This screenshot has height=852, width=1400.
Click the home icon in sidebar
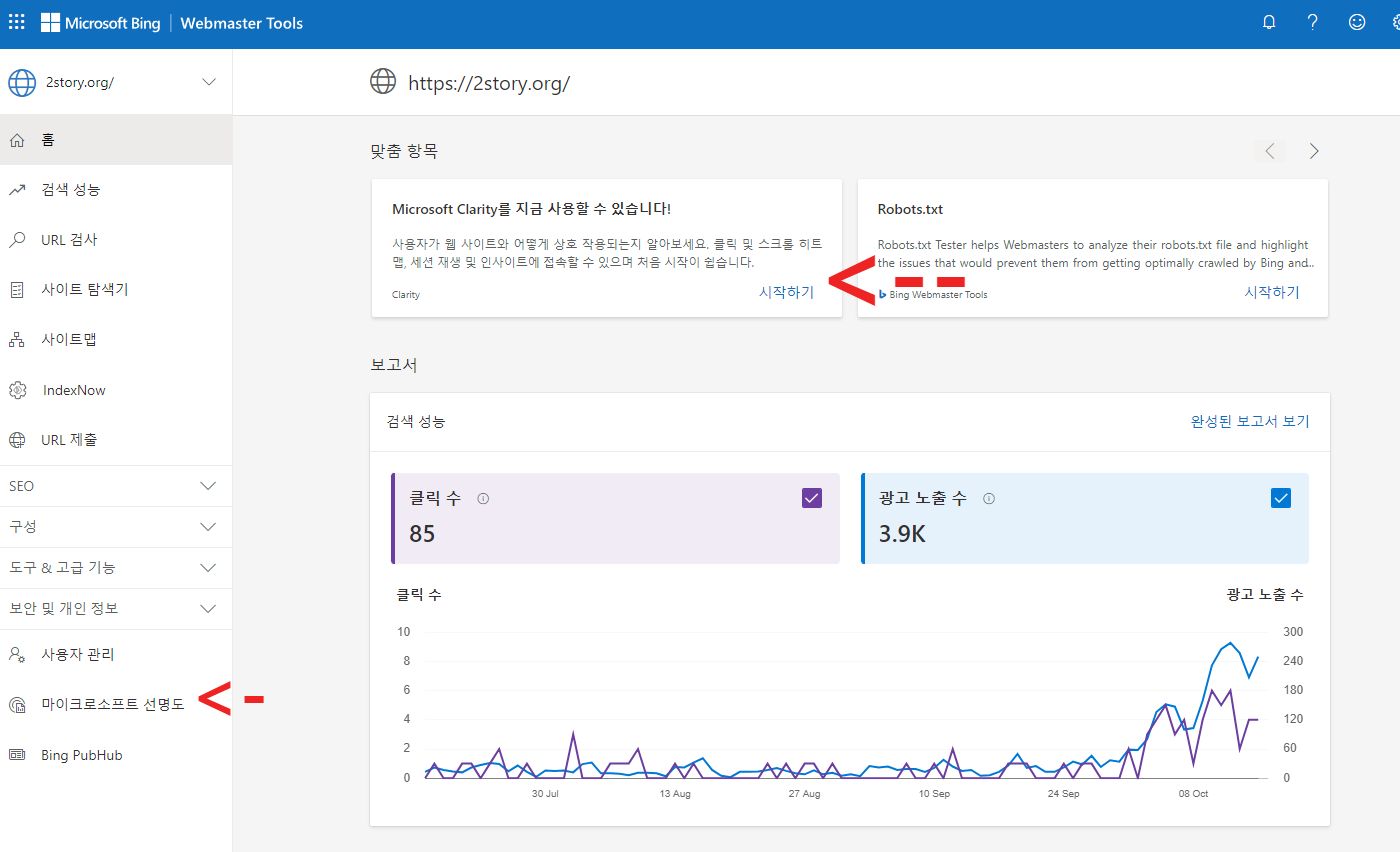pos(17,140)
